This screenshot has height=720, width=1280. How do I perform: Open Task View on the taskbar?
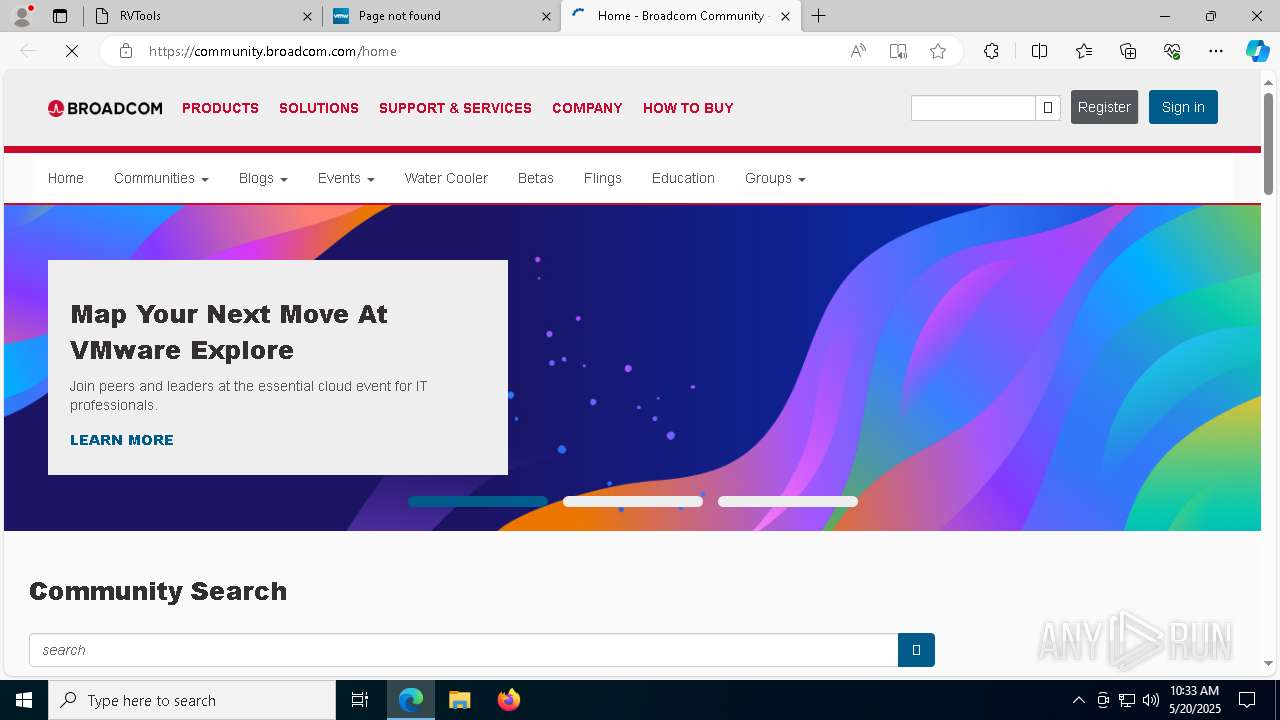(x=360, y=700)
